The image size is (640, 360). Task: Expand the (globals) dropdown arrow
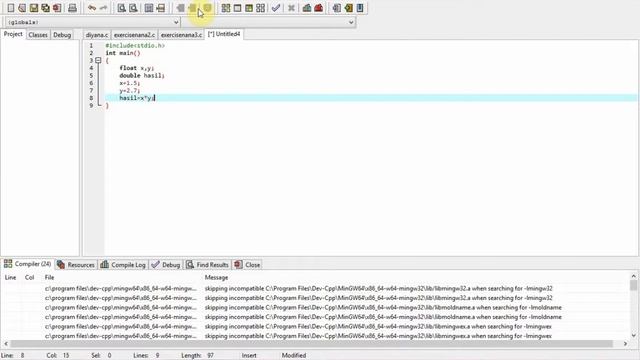[x=176, y=22]
